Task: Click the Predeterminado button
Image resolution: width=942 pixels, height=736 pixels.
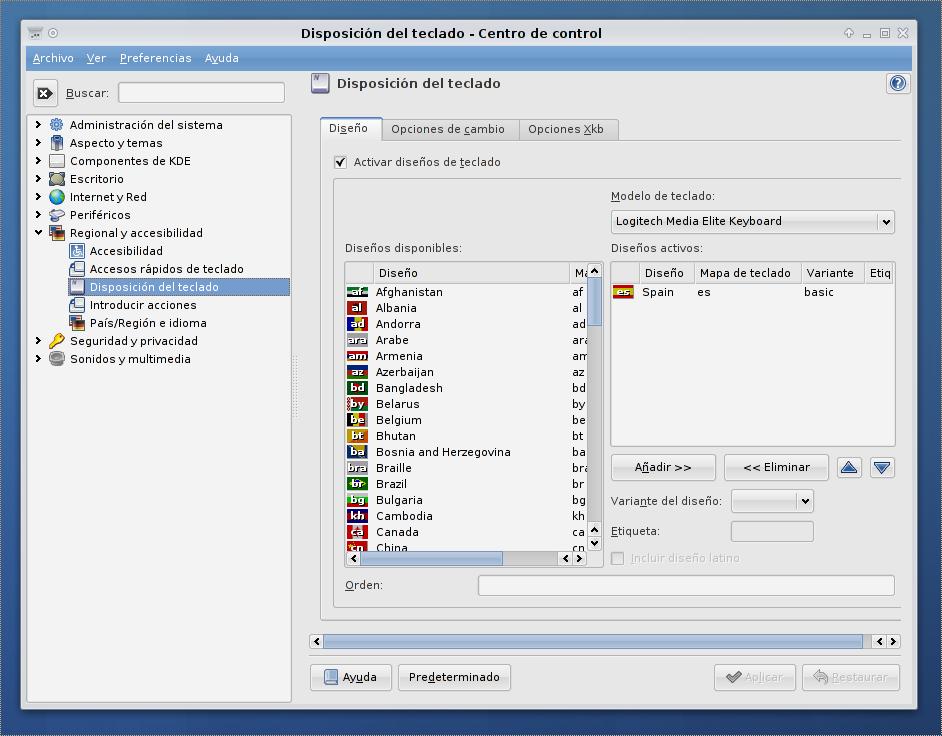Action: [454, 677]
